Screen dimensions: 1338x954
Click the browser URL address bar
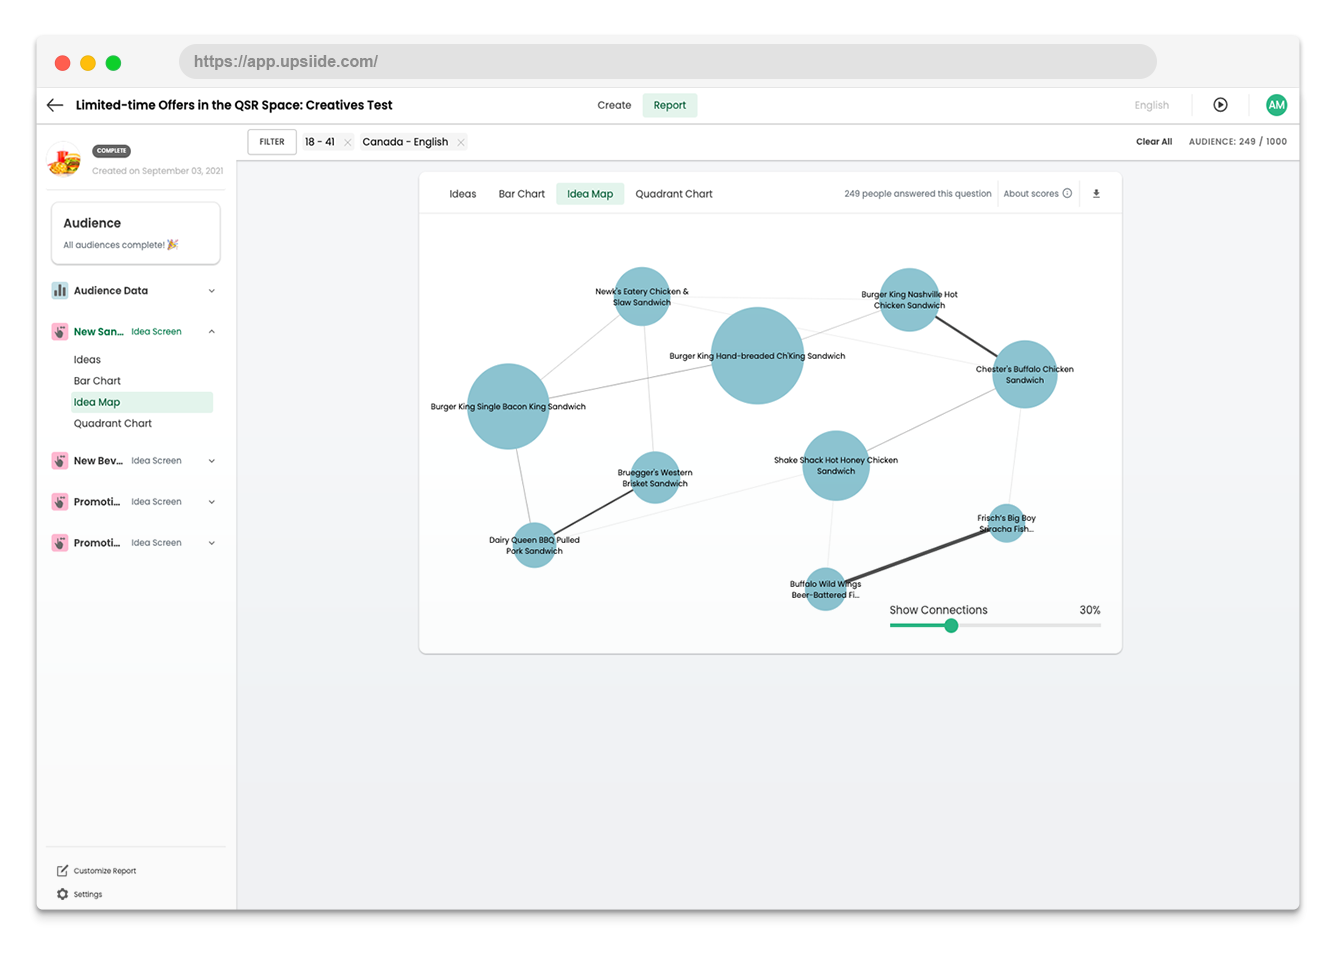click(668, 62)
